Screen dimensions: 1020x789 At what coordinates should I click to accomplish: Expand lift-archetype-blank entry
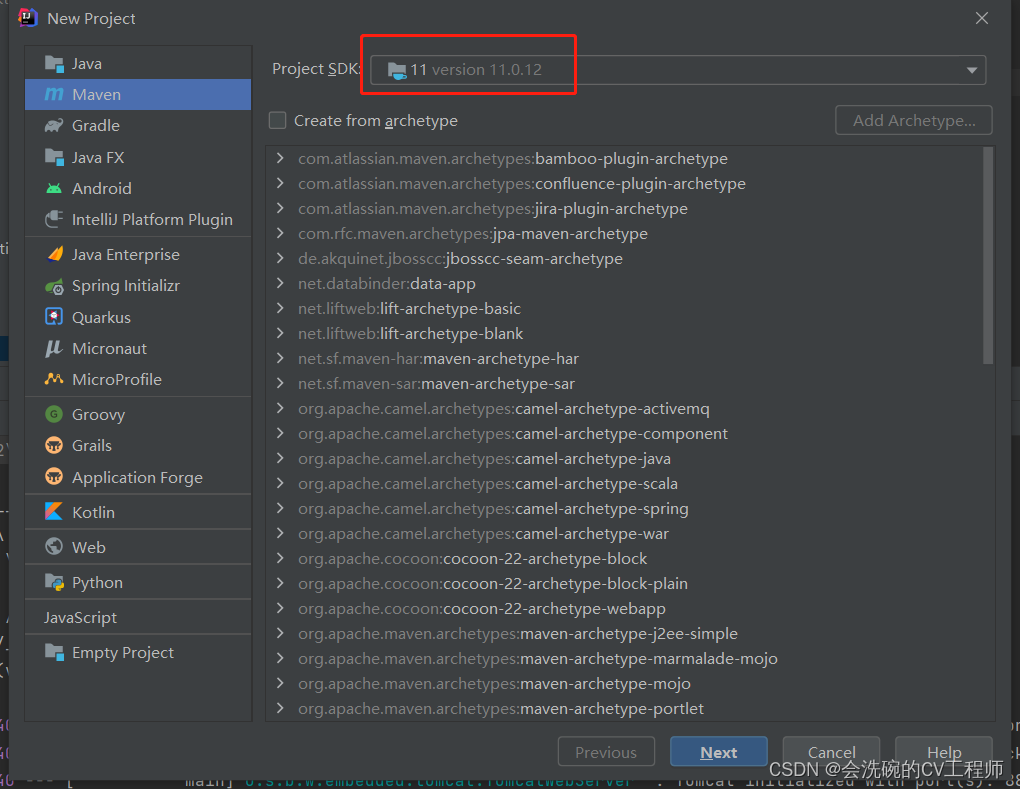click(x=280, y=333)
